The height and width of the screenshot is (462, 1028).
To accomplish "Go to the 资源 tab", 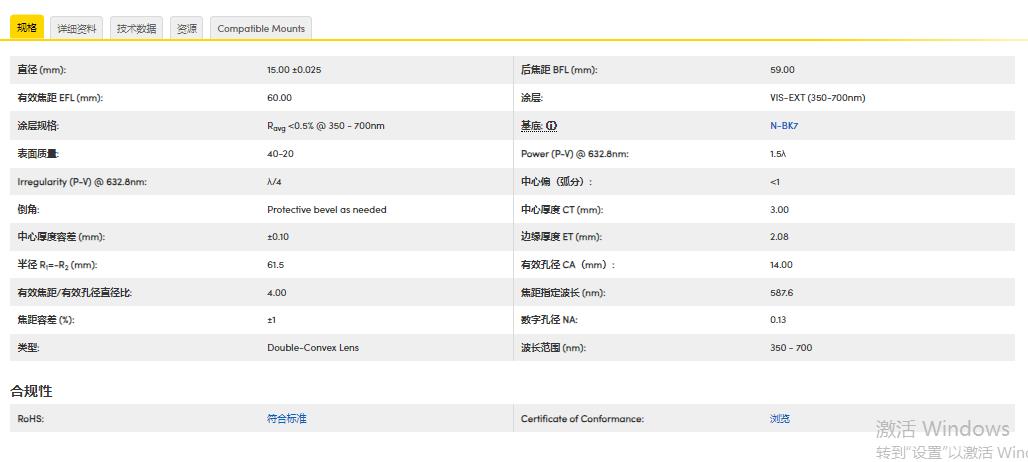I will point(187,29).
